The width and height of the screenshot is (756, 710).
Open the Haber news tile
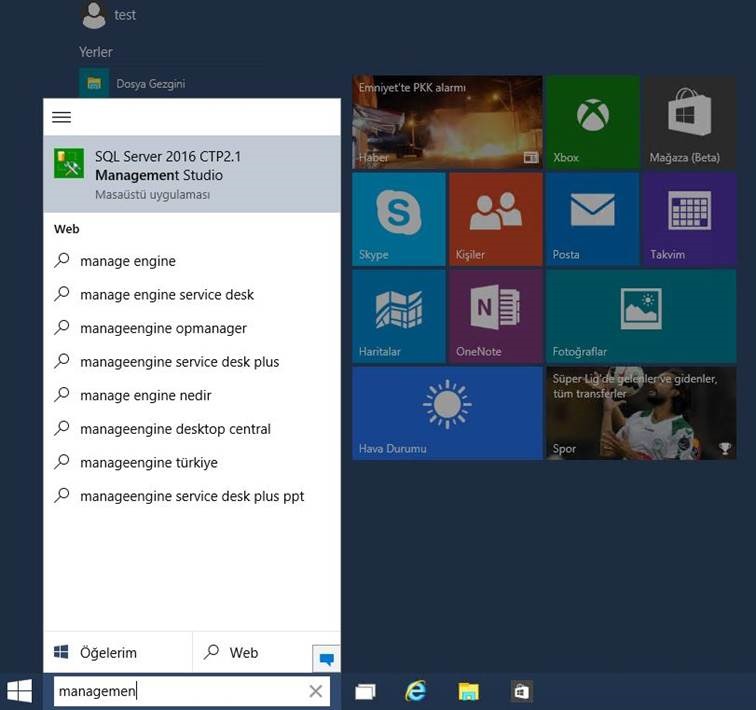(x=447, y=121)
